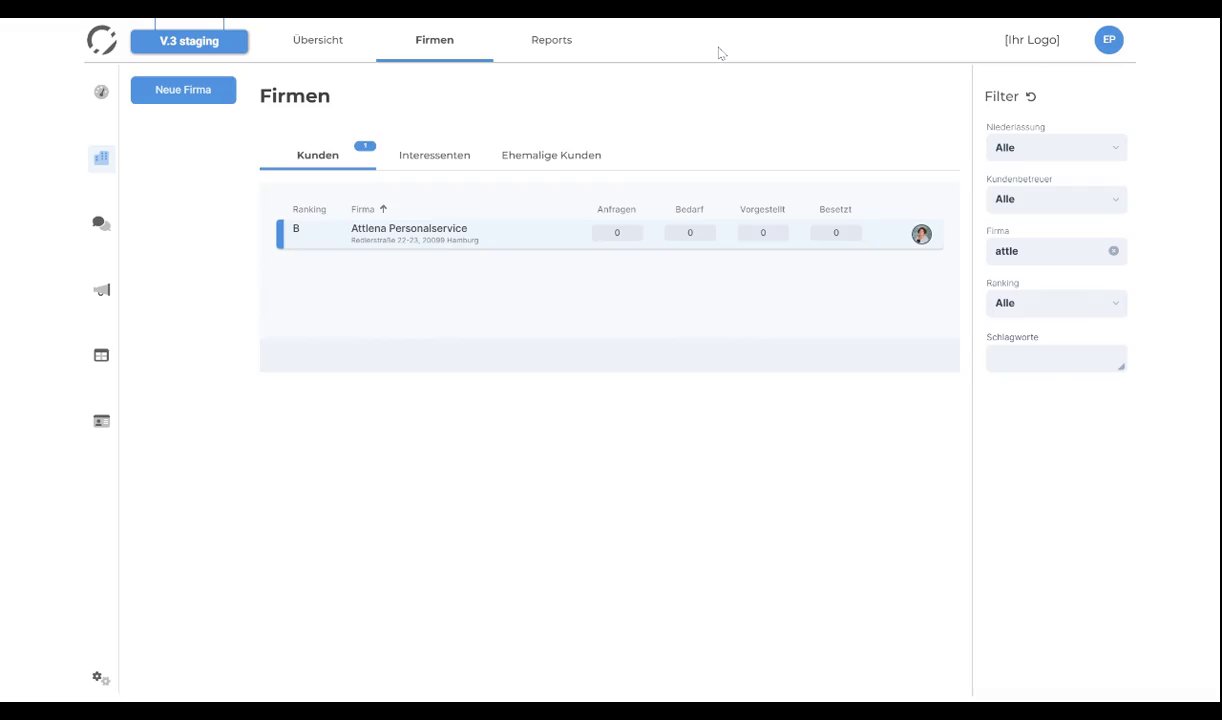1222x720 pixels.
Task: Click the Neue Firma button
Action: pos(183,90)
